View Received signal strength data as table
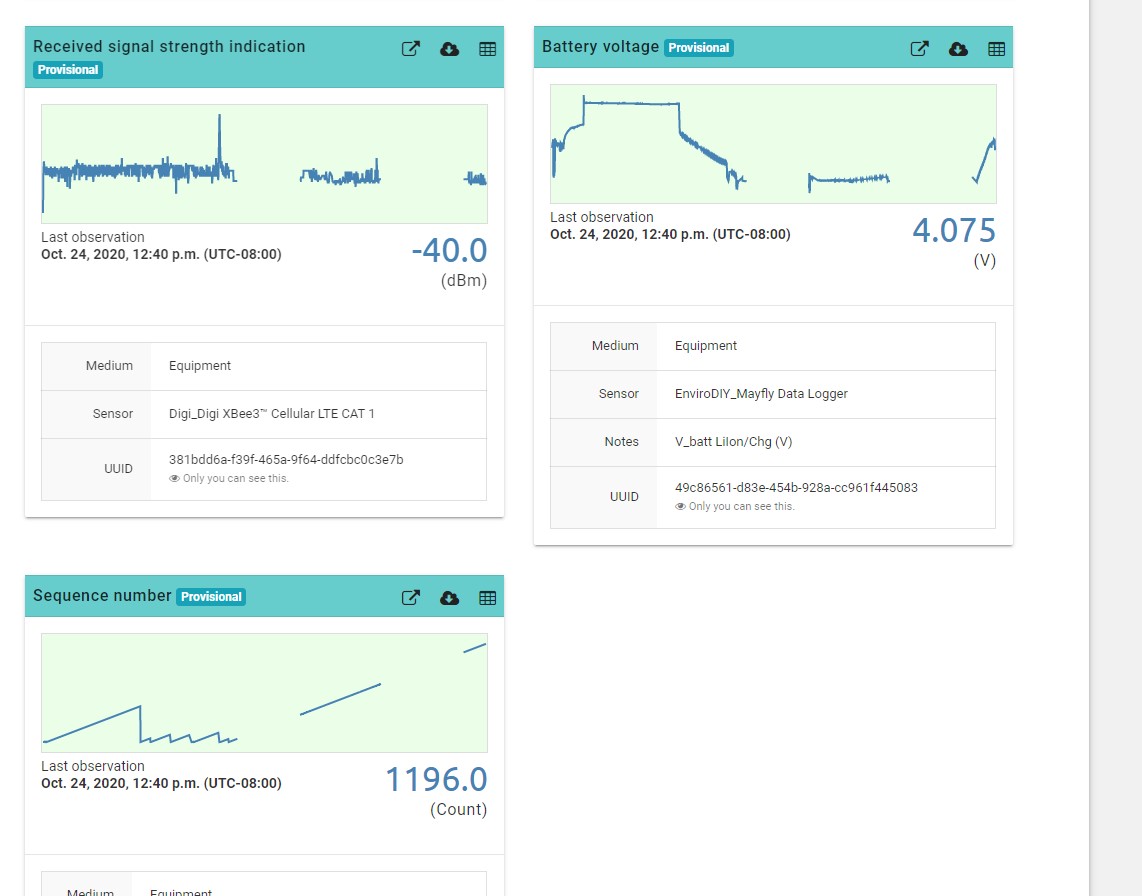Viewport: 1142px width, 896px height. click(x=487, y=48)
